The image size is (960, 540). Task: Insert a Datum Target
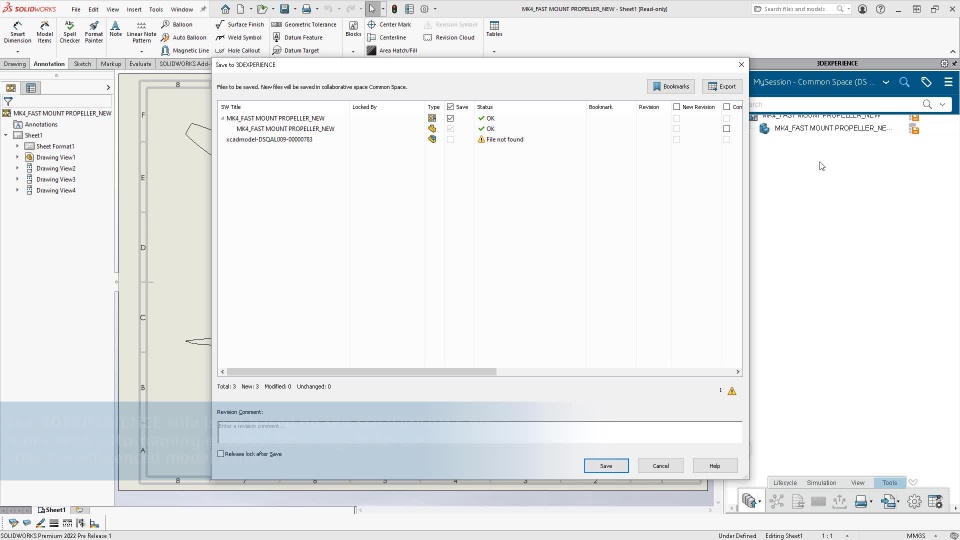(296, 50)
